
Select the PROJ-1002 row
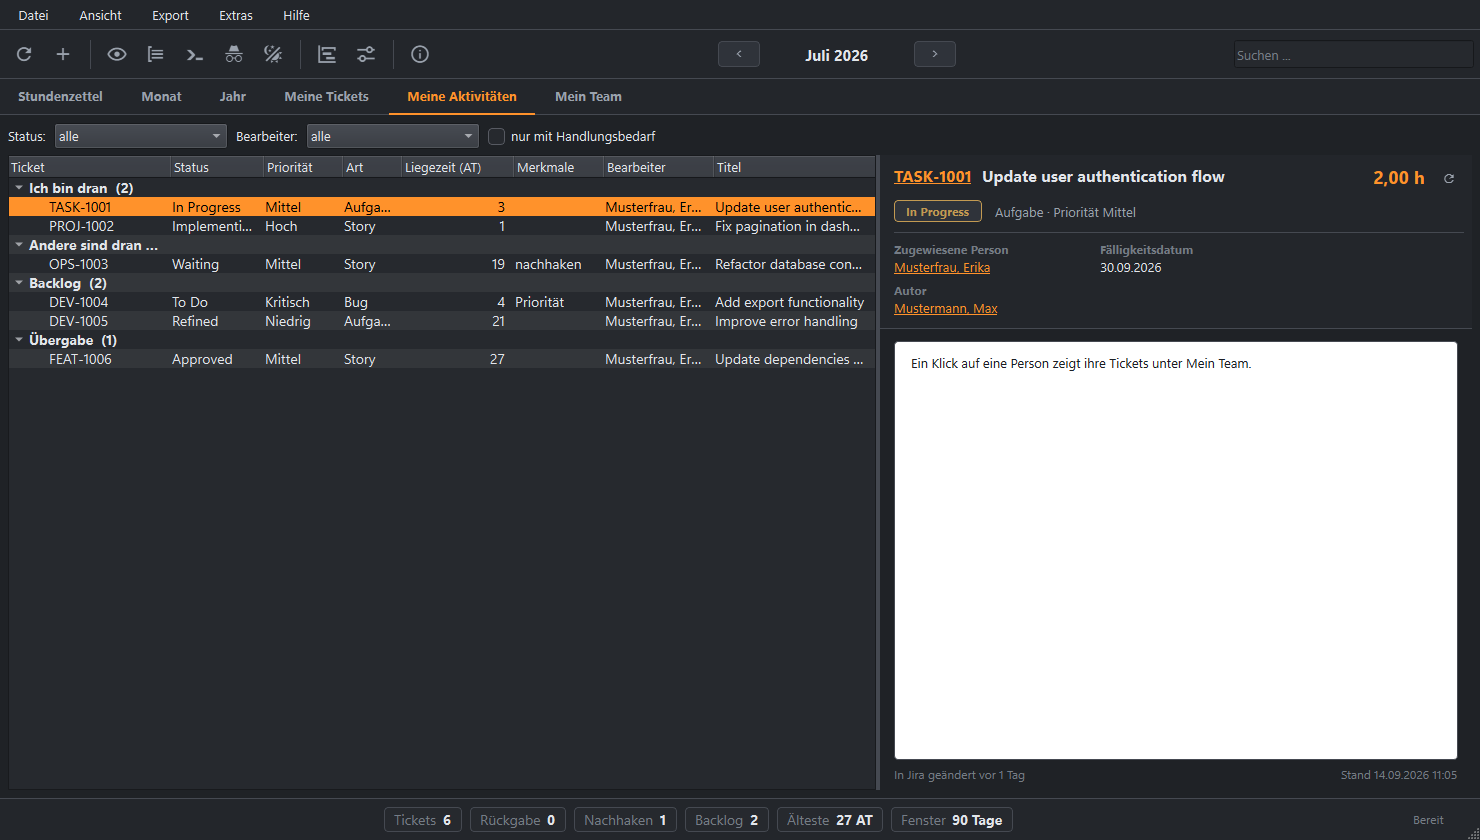(x=442, y=226)
